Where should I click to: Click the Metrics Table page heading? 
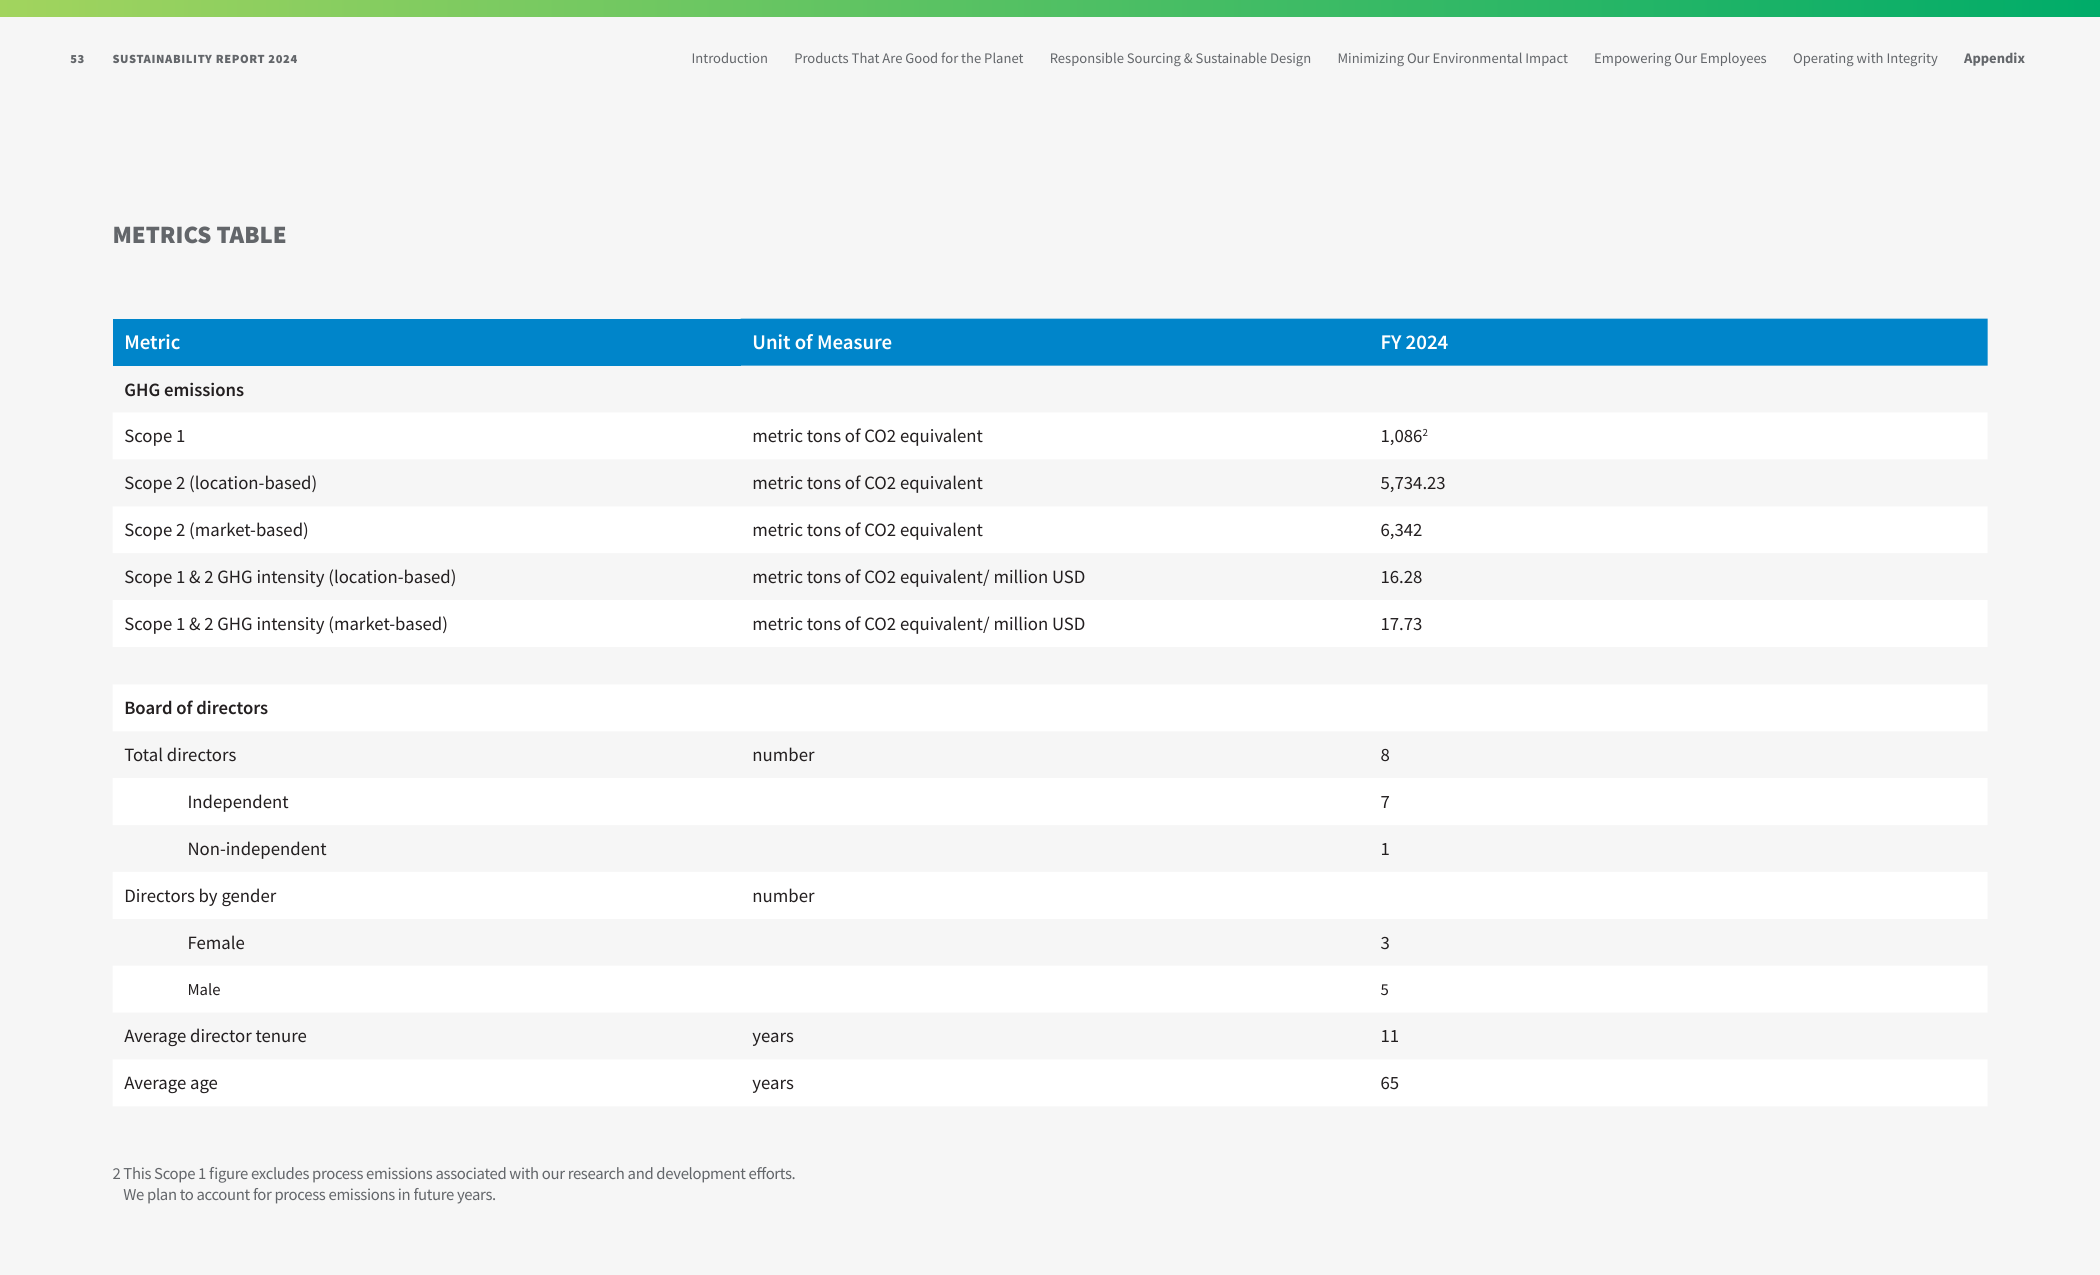point(199,235)
